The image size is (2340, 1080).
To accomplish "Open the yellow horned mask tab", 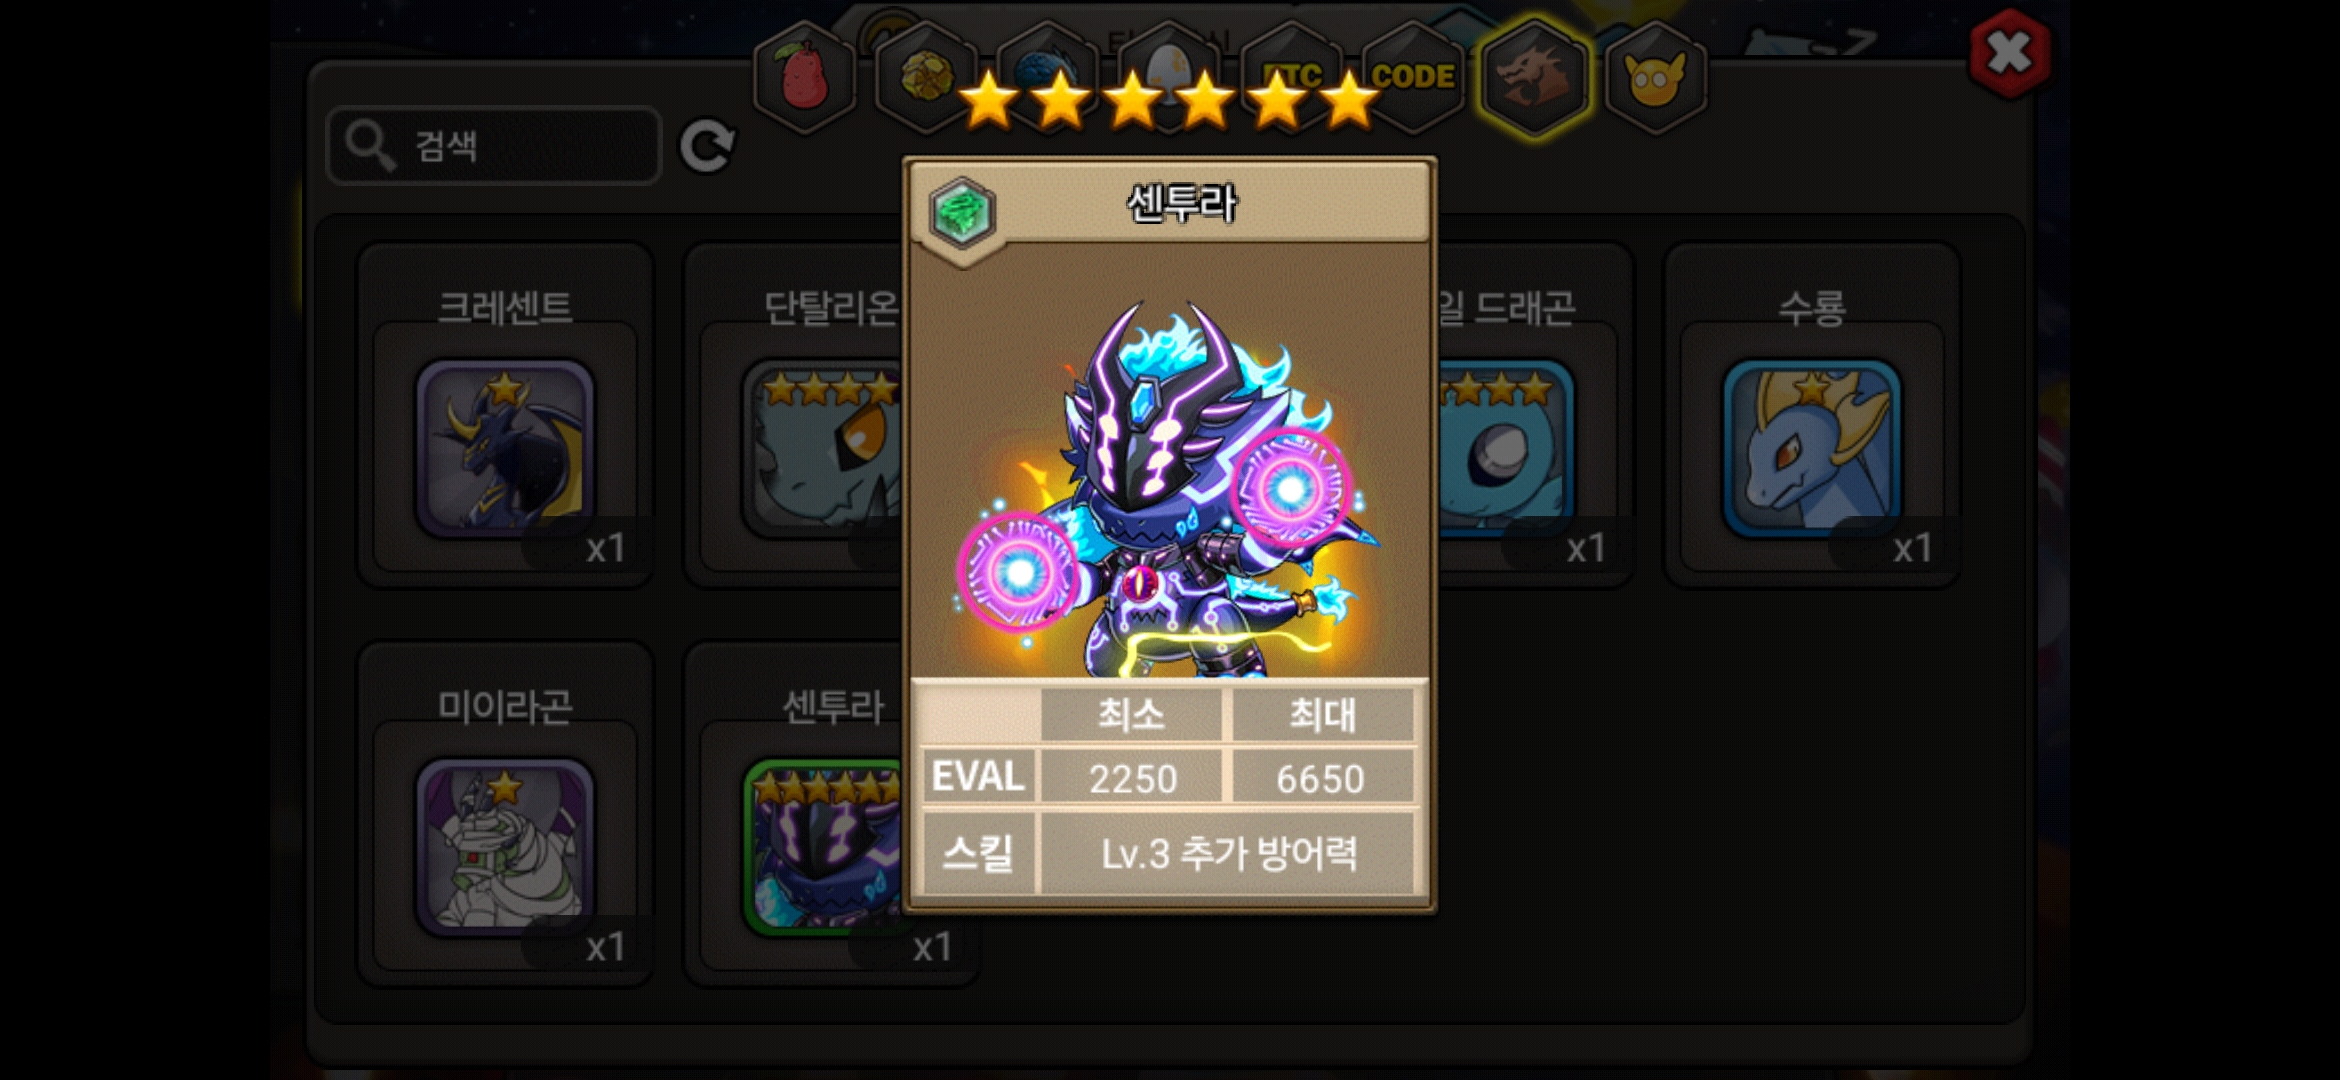I will 1657,77.
